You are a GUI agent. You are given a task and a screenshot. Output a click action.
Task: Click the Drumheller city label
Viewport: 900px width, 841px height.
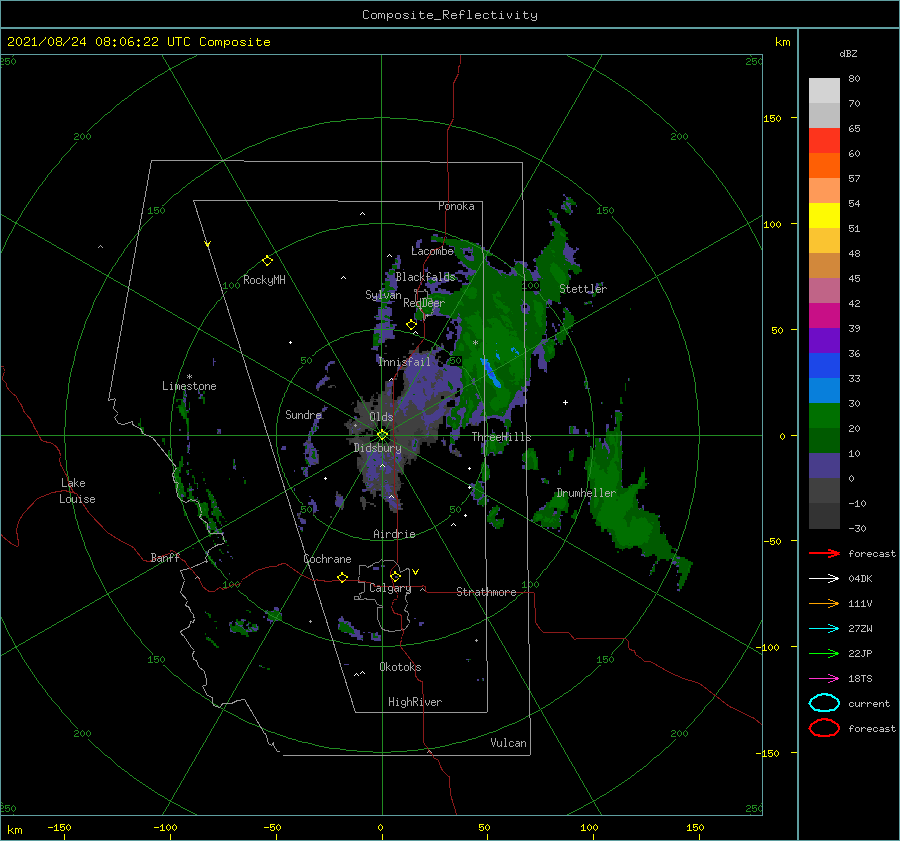pos(586,493)
